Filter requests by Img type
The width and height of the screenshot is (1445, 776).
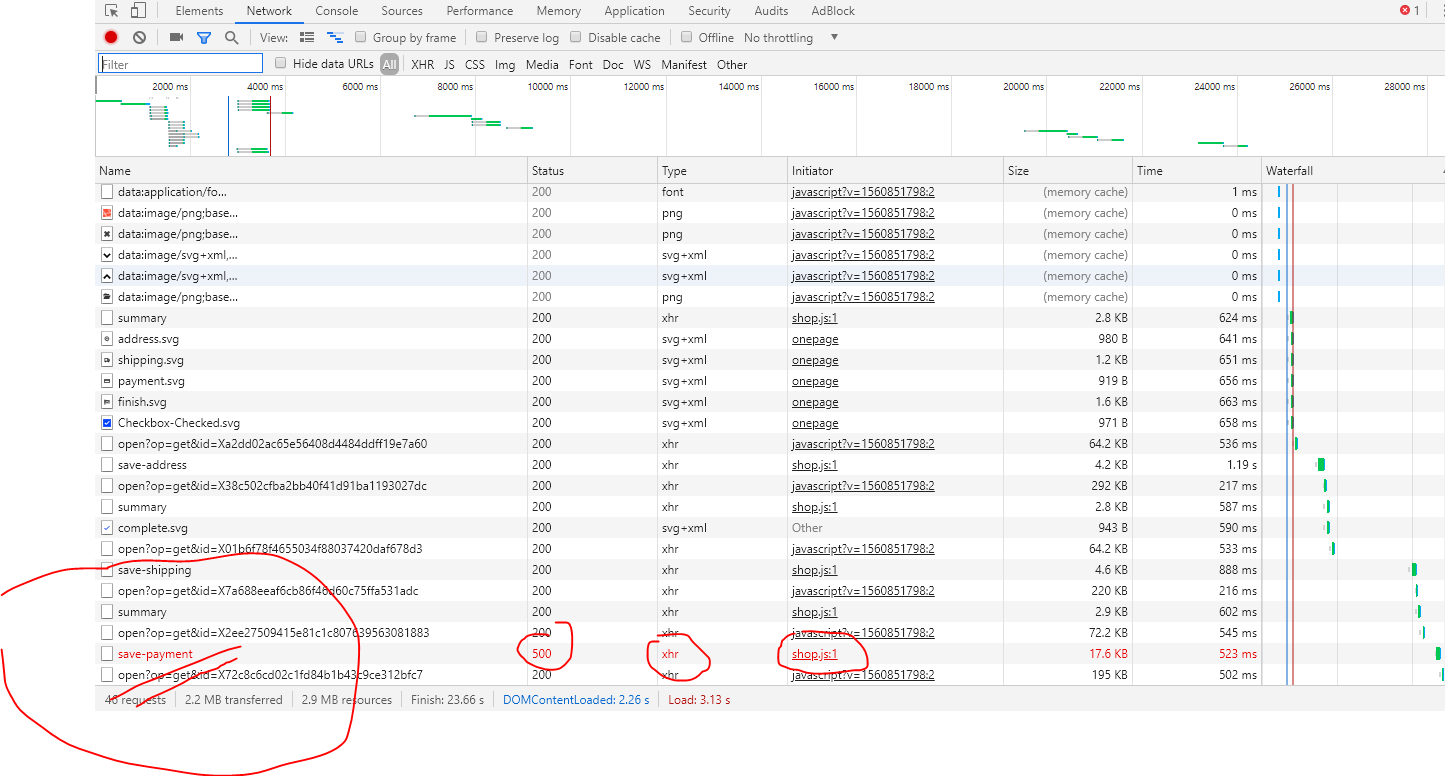pyautogui.click(x=505, y=64)
